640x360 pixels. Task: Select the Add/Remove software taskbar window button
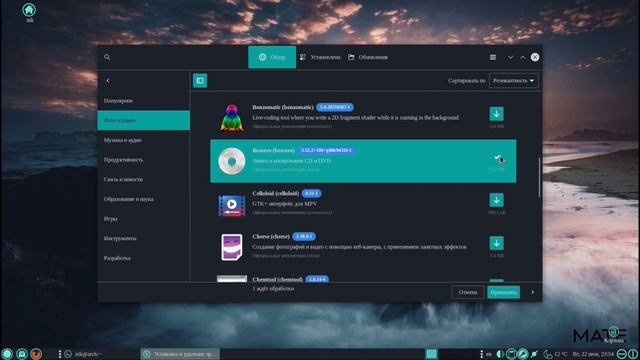point(180,354)
